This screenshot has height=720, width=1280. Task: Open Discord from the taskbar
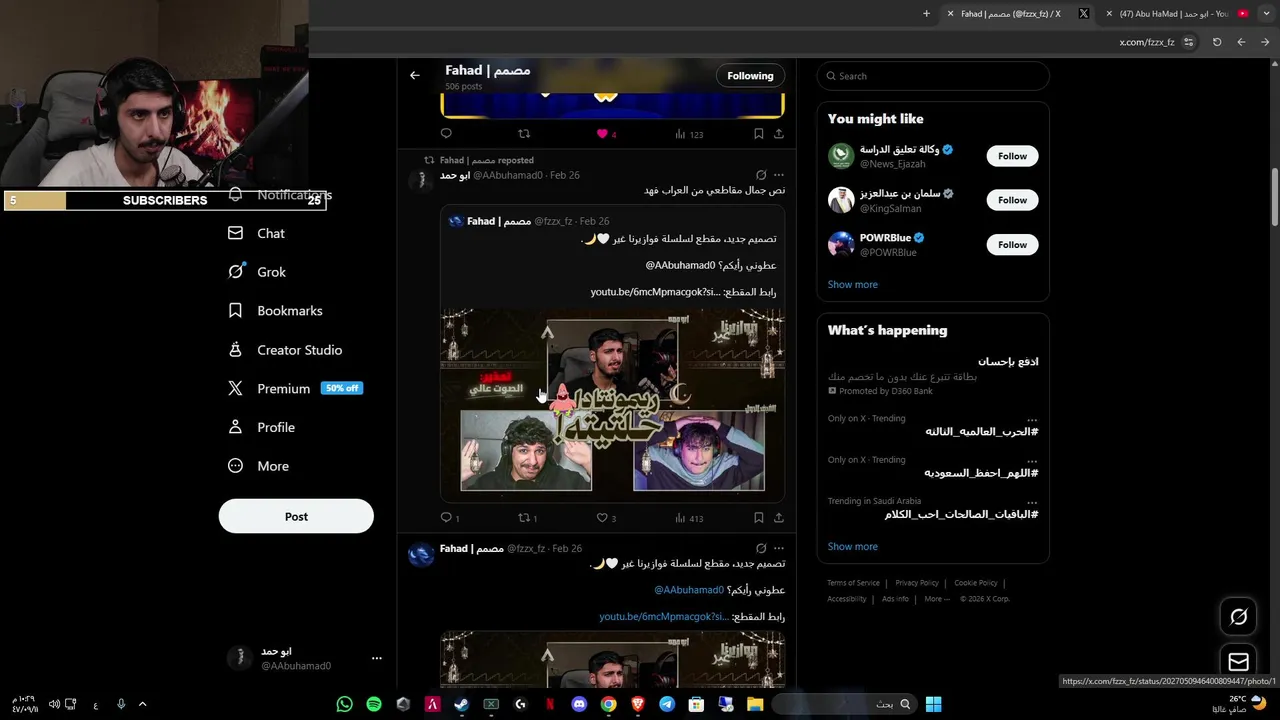click(579, 704)
